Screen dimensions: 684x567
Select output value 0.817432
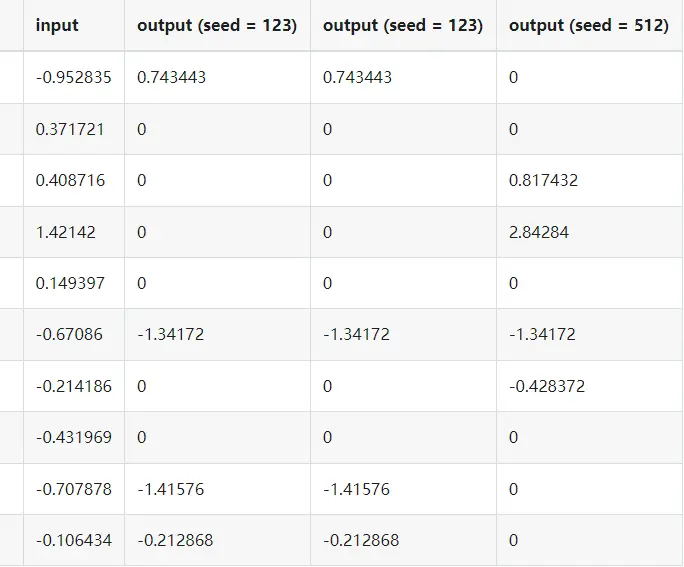[543, 181]
